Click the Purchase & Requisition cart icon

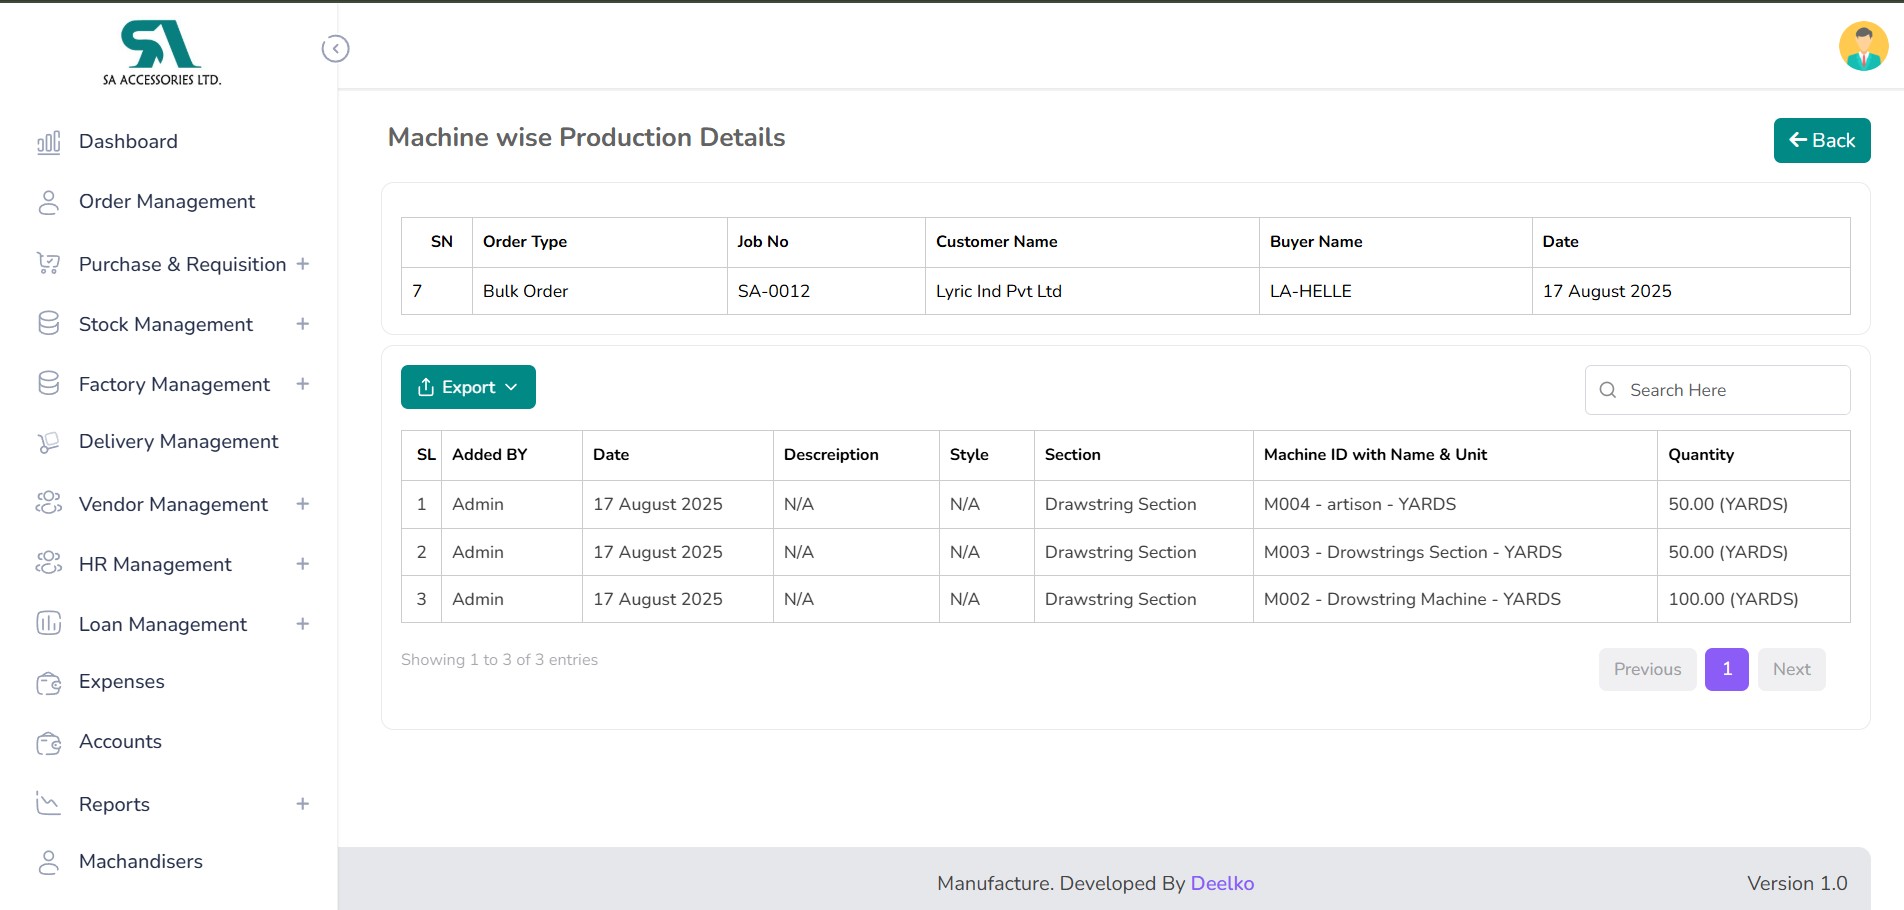pos(48,264)
